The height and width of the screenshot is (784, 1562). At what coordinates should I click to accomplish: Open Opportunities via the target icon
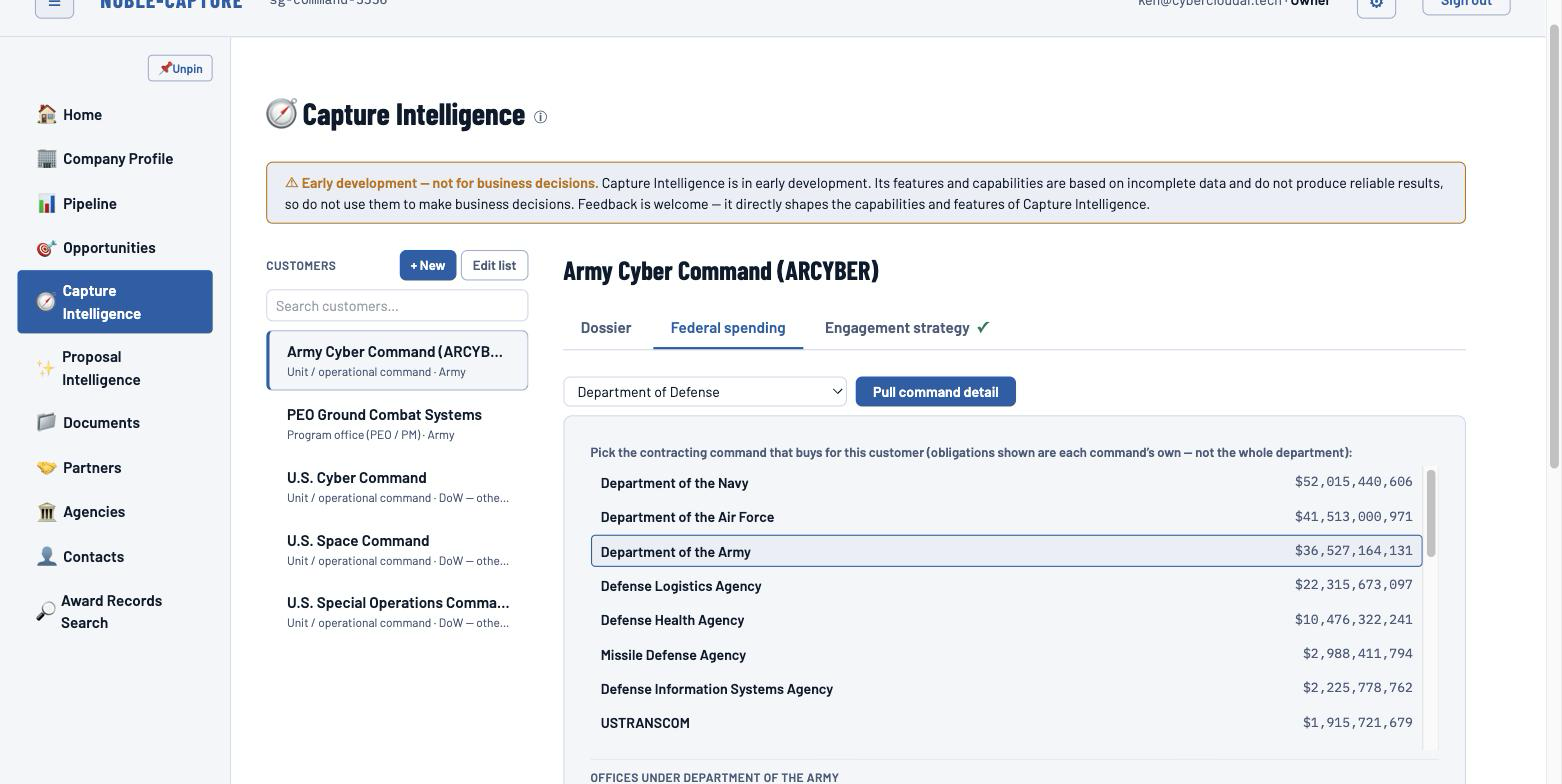click(x=46, y=248)
